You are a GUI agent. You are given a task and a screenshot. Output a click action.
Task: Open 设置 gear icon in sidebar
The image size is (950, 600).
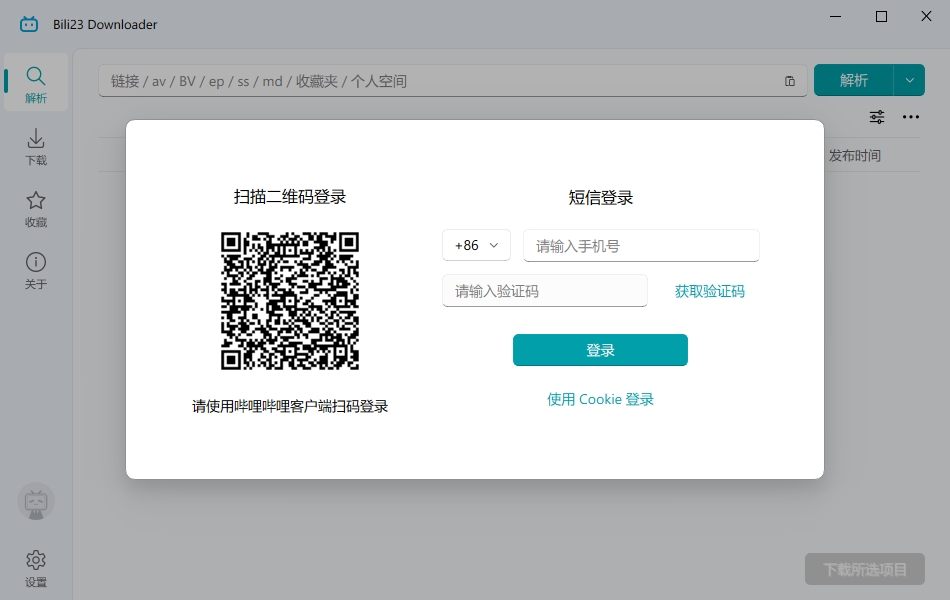[x=36, y=568]
